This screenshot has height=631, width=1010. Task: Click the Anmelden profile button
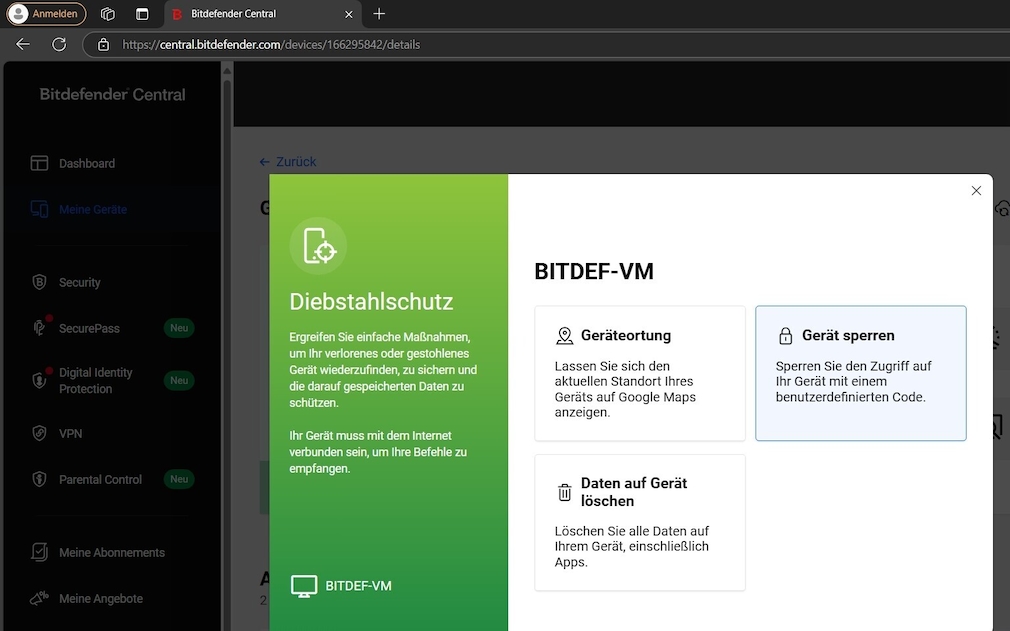45,13
